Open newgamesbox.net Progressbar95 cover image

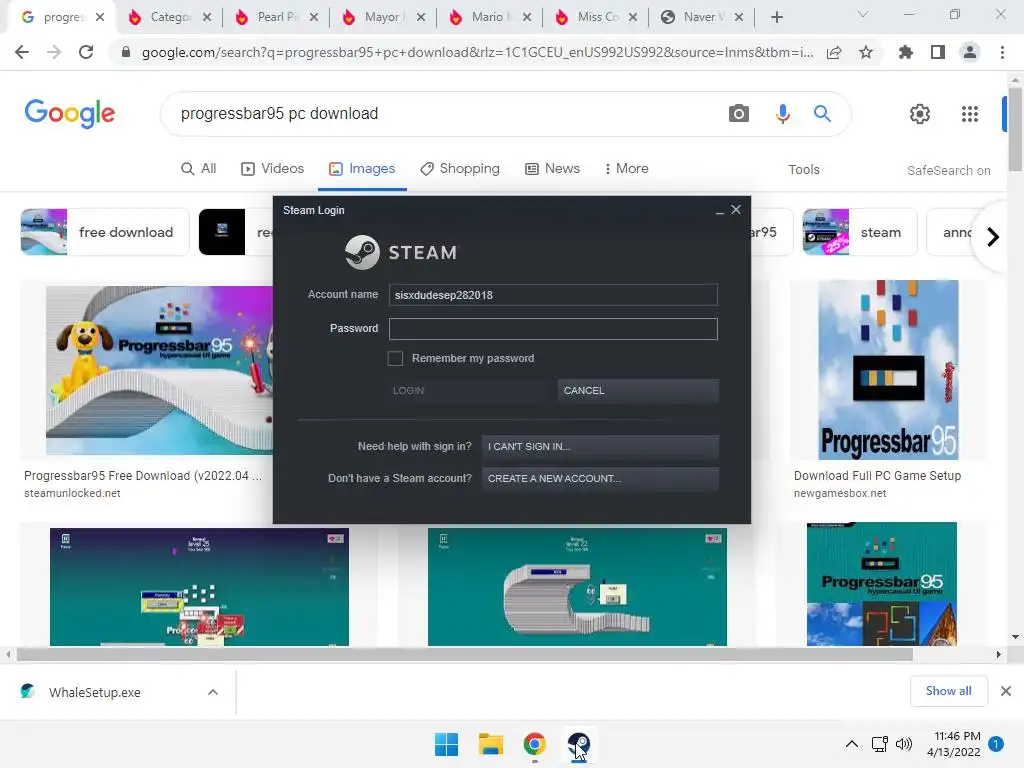point(889,370)
